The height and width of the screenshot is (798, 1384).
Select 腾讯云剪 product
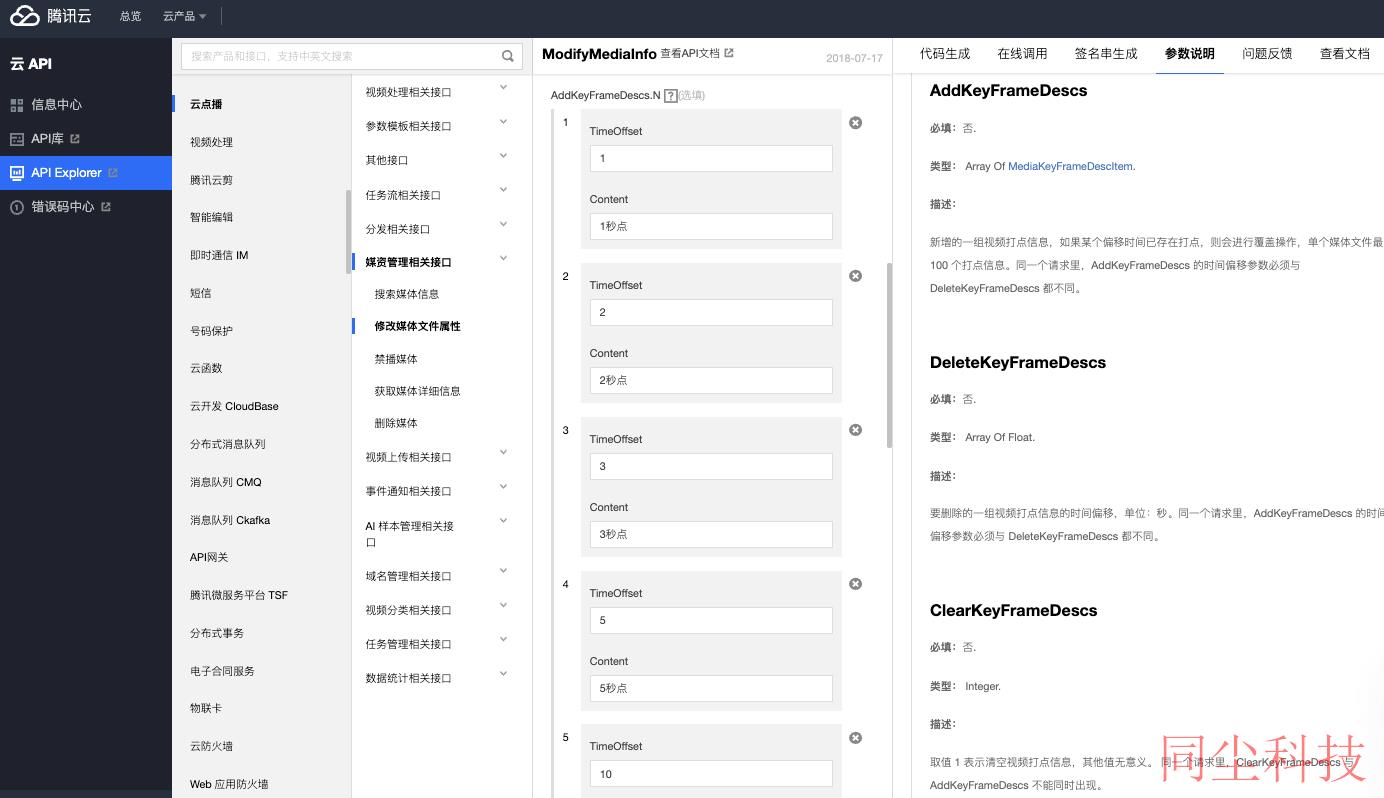point(211,180)
